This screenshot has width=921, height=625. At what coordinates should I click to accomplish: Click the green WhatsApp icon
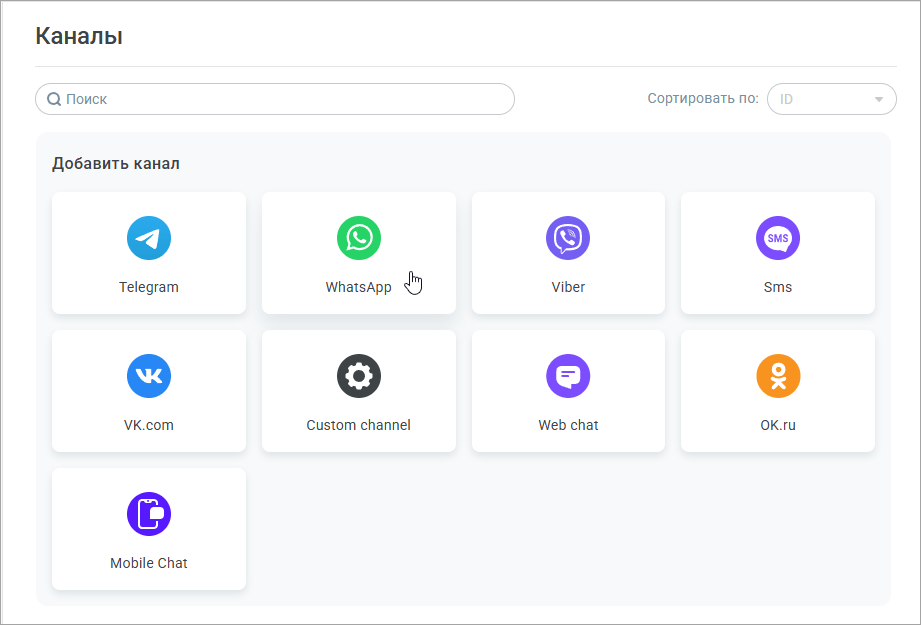358,238
